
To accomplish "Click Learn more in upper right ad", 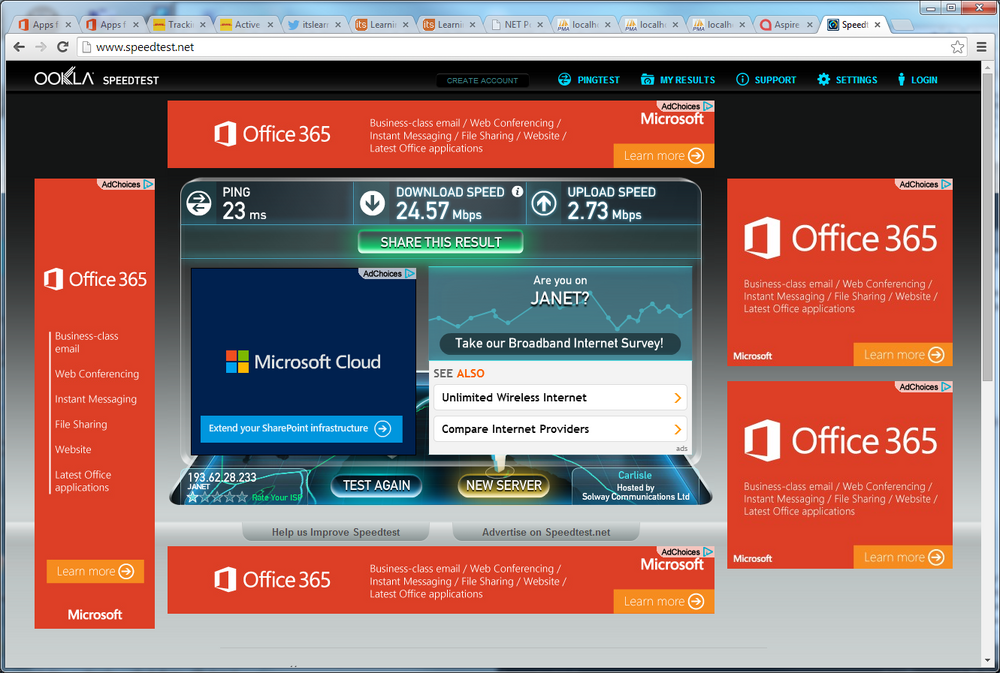I will click(x=903, y=355).
